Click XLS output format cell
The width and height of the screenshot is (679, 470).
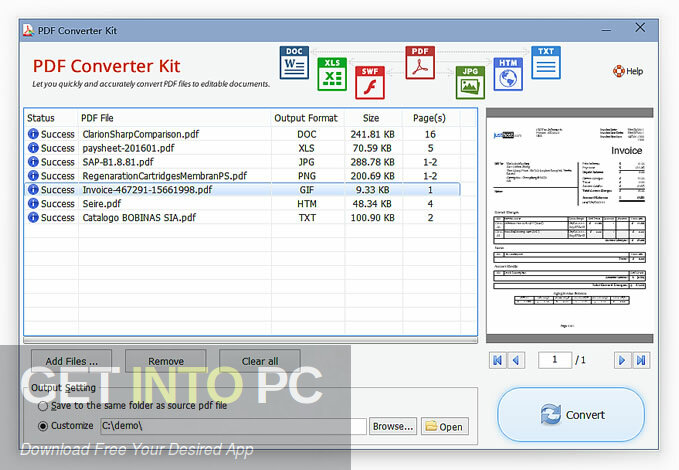coord(307,148)
